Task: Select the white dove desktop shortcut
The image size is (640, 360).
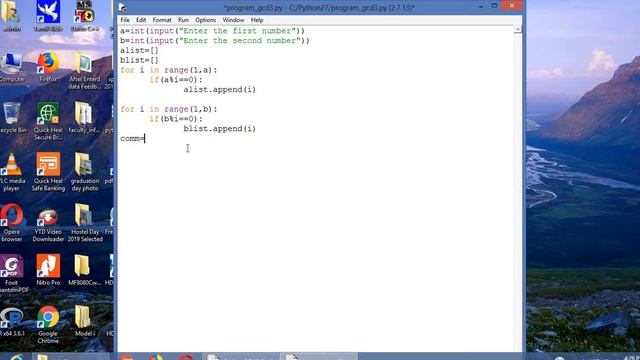Action: [48, 16]
